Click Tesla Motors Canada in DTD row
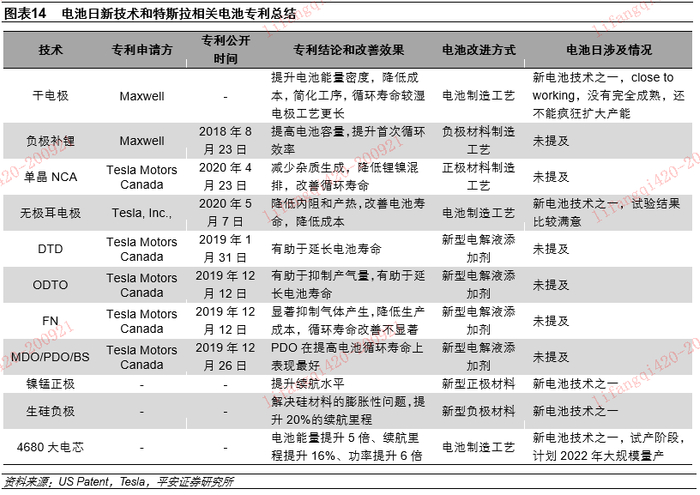700x495 pixels. pyautogui.click(x=142, y=249)
